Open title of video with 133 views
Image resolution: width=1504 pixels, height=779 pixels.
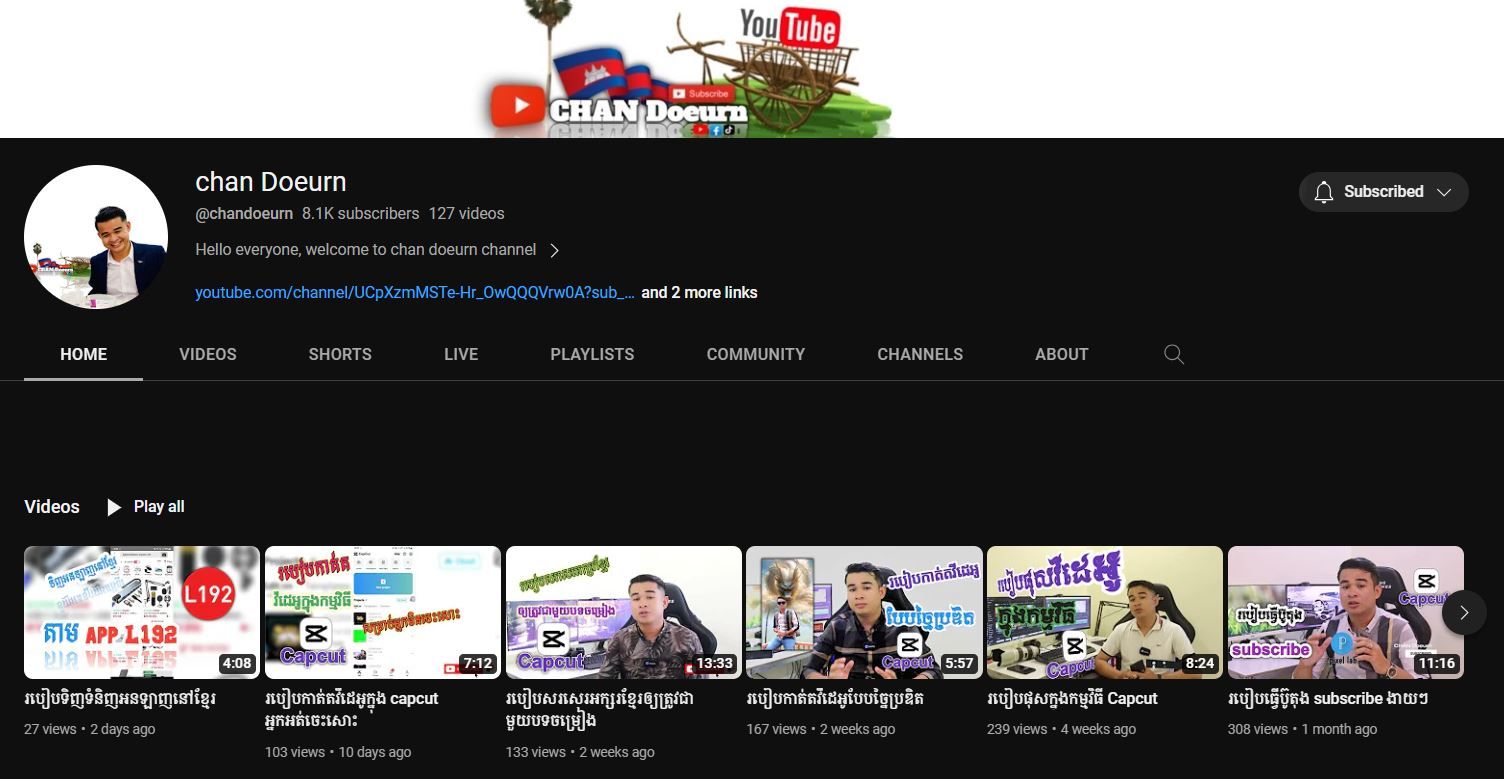coord(600,709)
